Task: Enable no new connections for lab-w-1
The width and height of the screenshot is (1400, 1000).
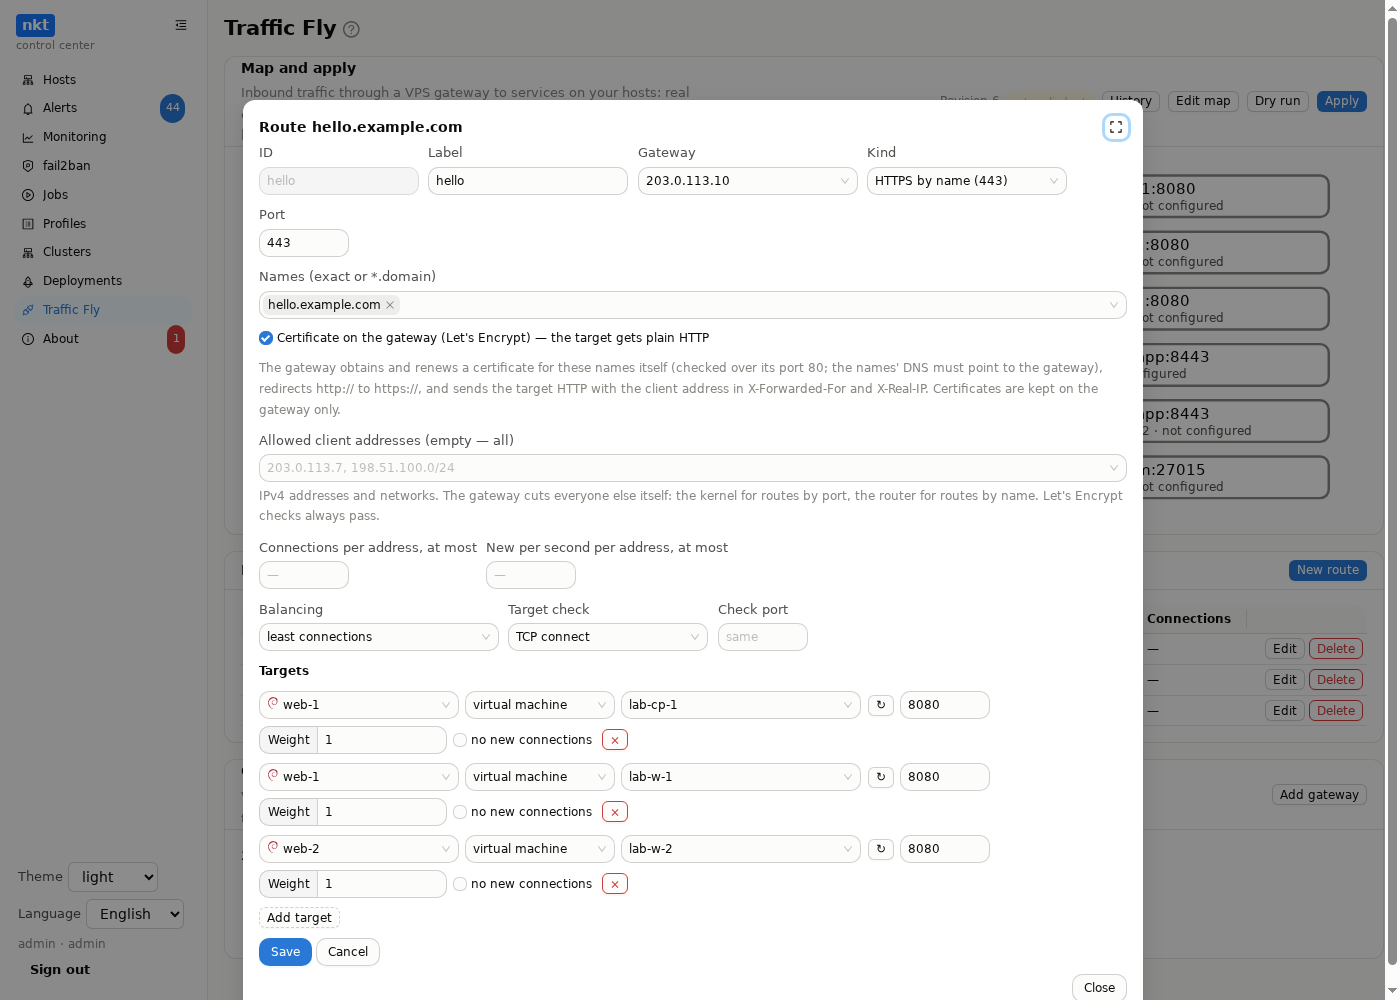Action: [460, 812]
